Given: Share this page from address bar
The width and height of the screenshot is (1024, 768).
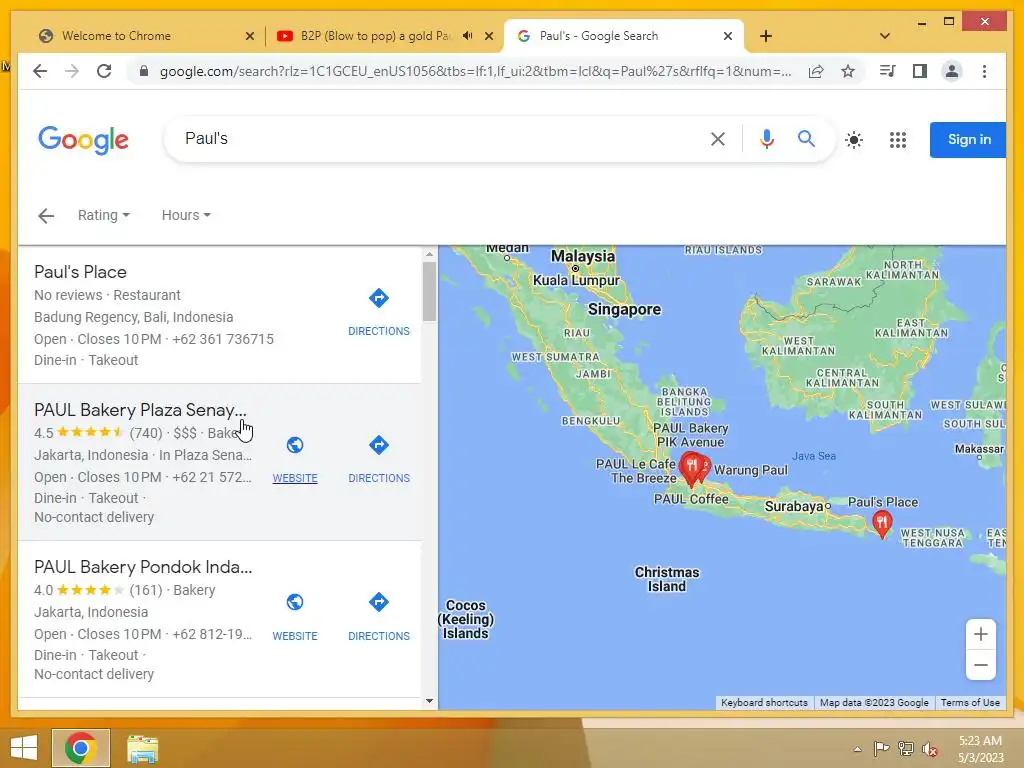Looking at the screenshot, I should pyautogui.click(x=816, y=71).
